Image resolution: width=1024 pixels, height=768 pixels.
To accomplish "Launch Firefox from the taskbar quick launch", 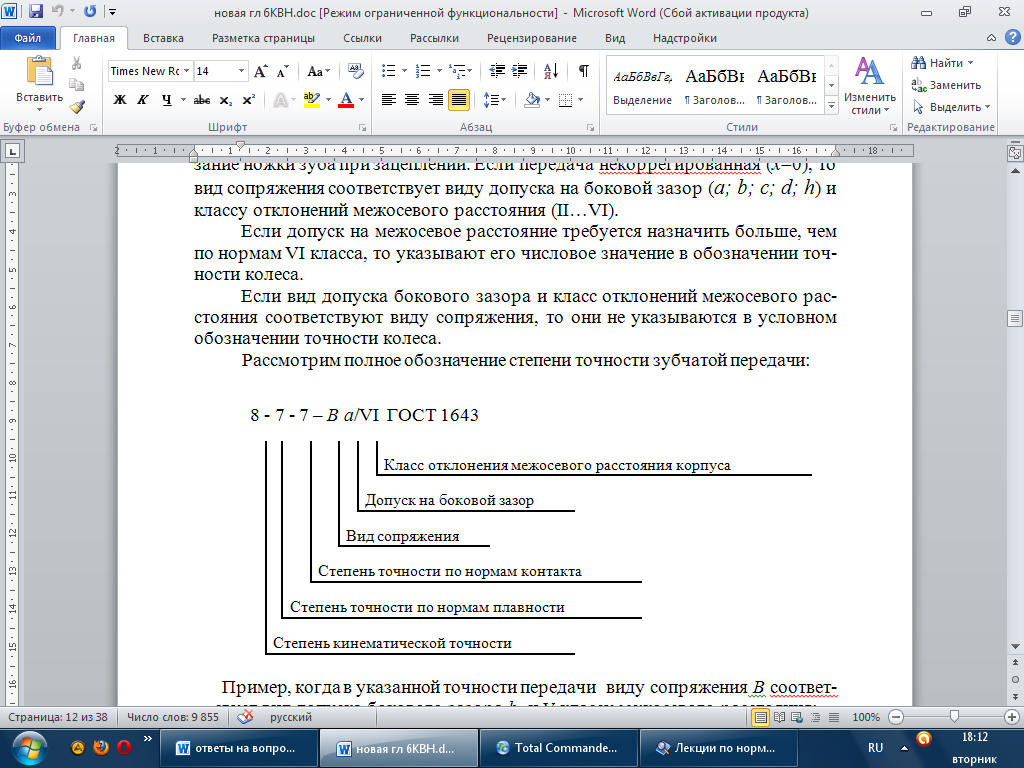I will click(x=101, y=747).
